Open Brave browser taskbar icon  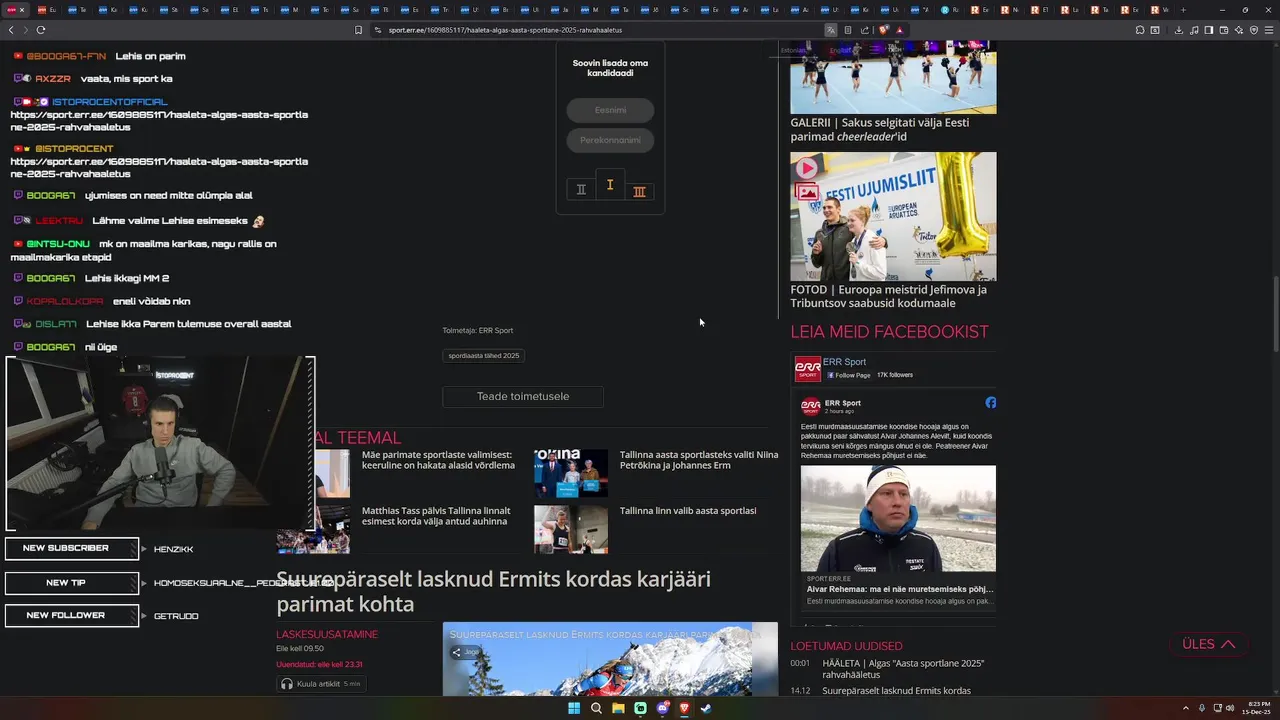(x=684, y=708)
